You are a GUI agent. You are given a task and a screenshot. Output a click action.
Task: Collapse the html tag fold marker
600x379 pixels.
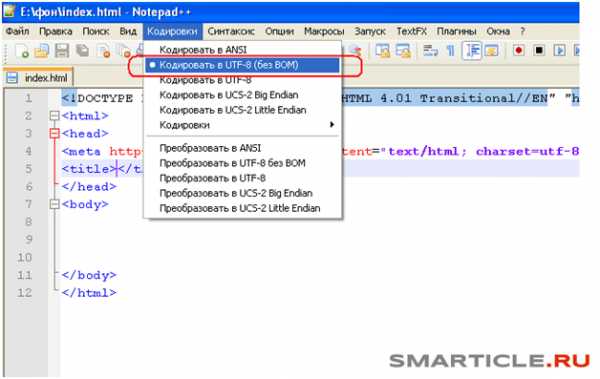coord(55,116)
